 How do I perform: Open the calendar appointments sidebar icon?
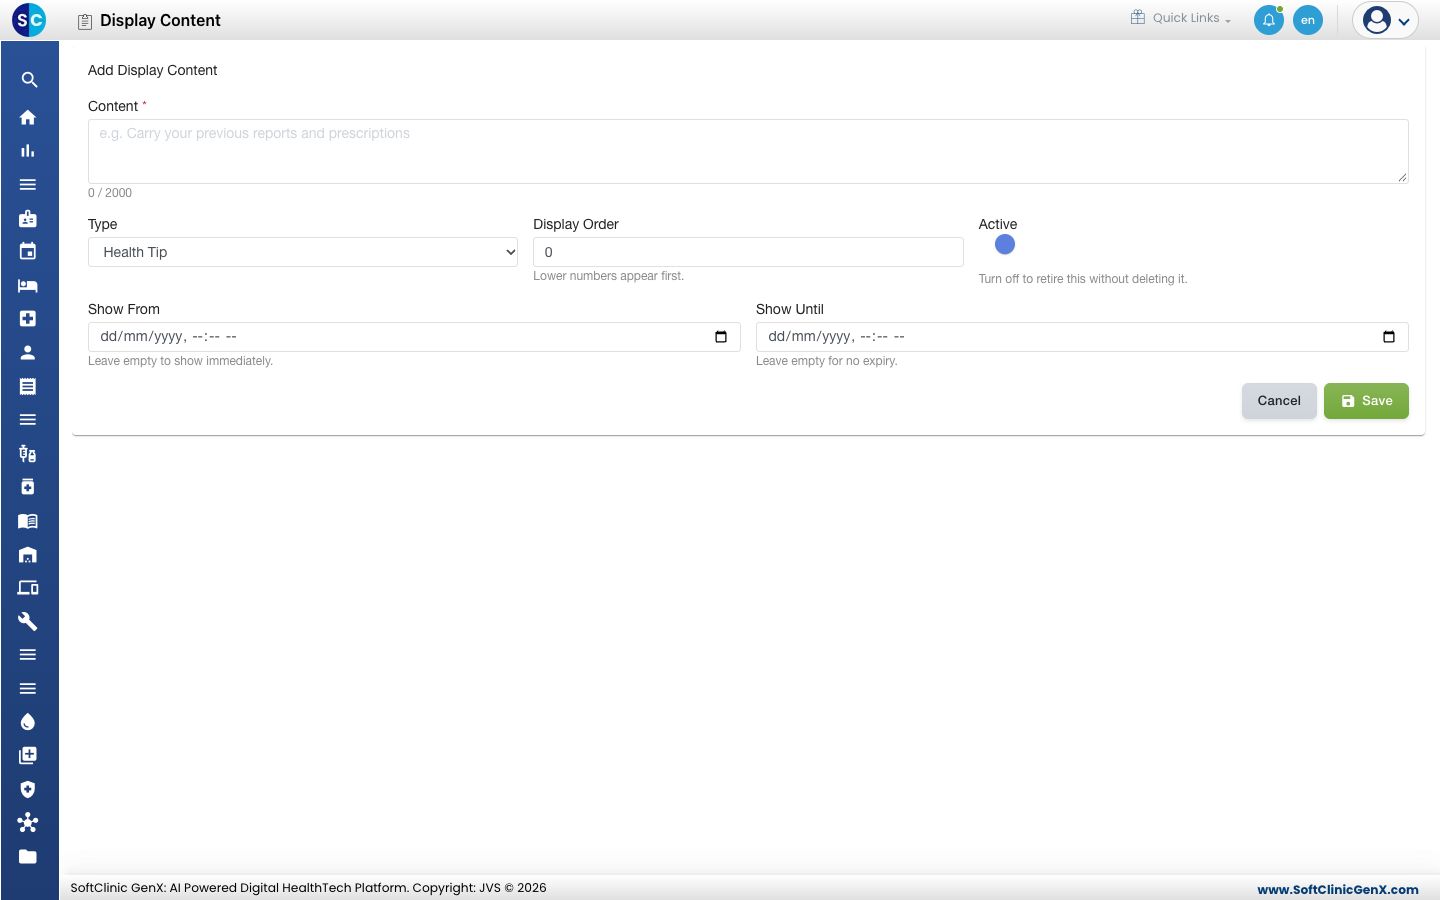coord(28,251)
